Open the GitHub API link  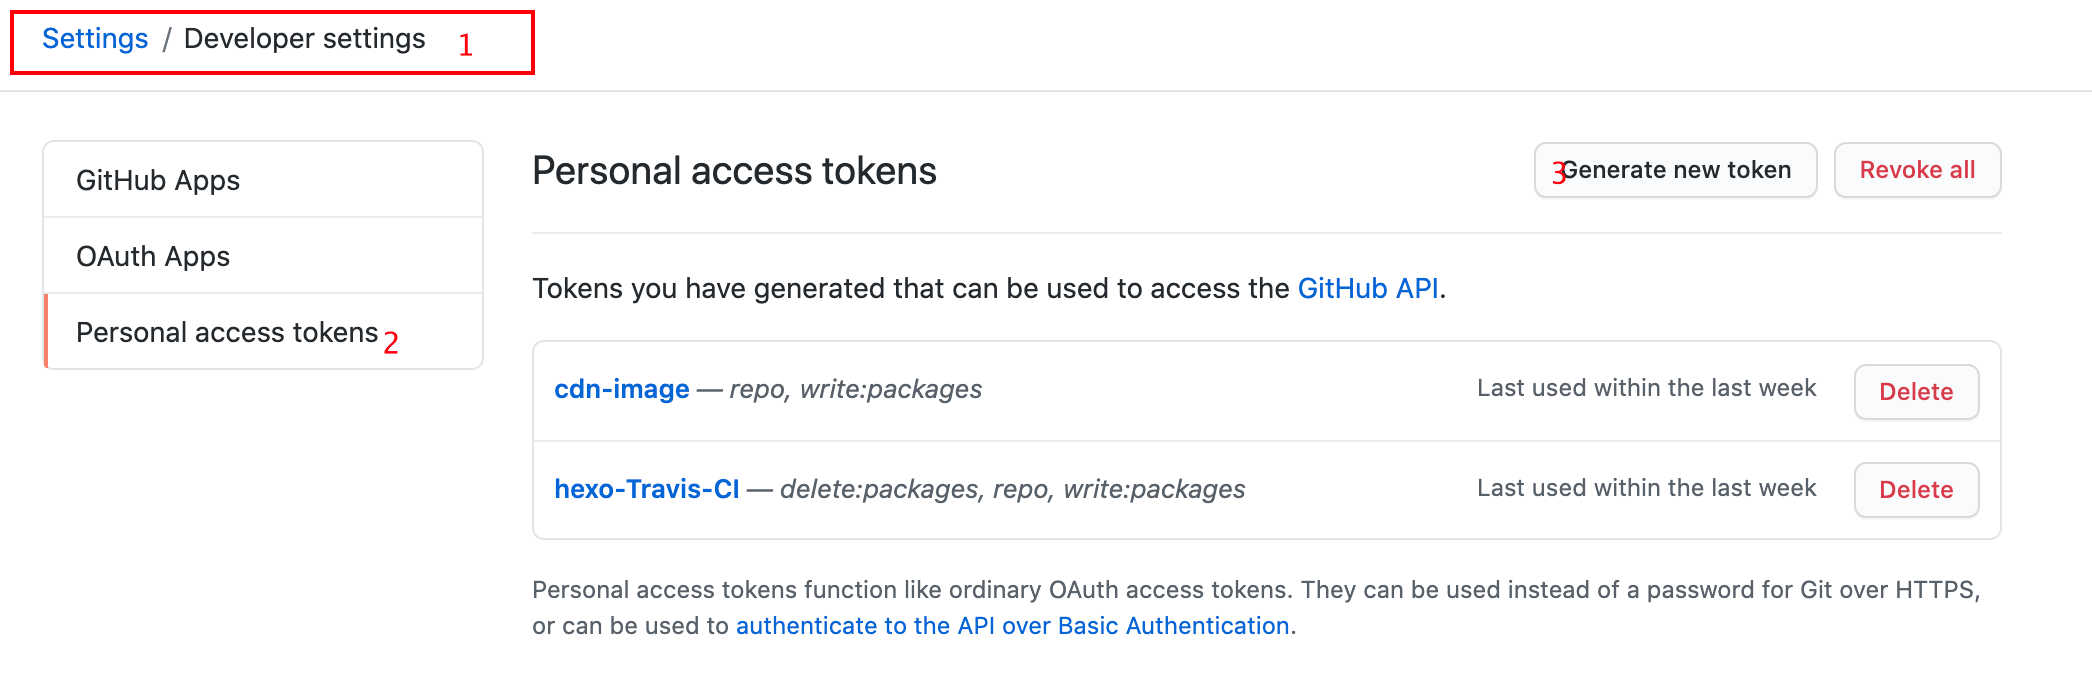click(x=1368, y=288)
